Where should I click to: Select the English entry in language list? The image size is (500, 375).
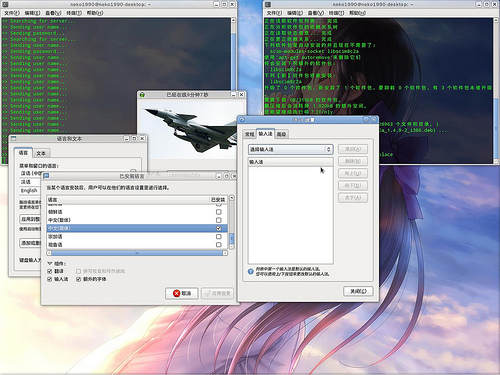[x=29, y=190]
